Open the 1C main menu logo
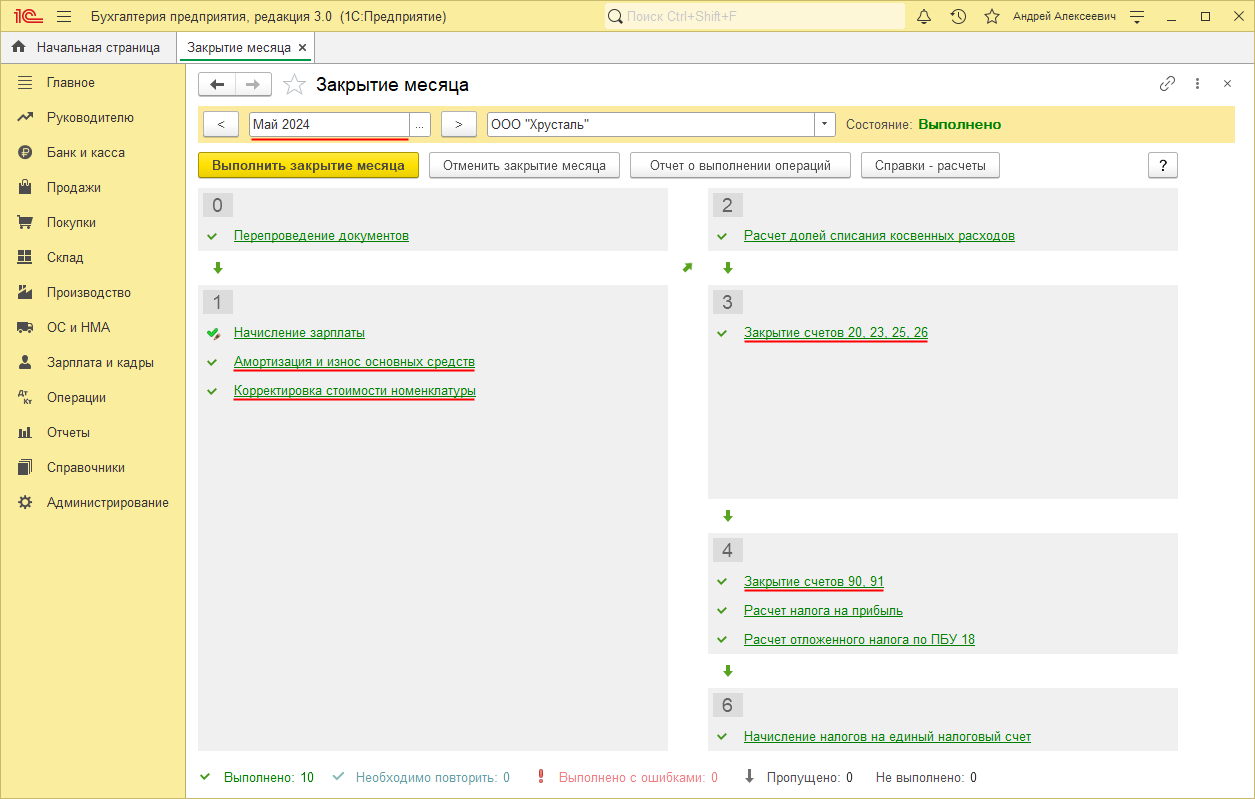This screenshot has width=1255, height=799. point(28,17)
